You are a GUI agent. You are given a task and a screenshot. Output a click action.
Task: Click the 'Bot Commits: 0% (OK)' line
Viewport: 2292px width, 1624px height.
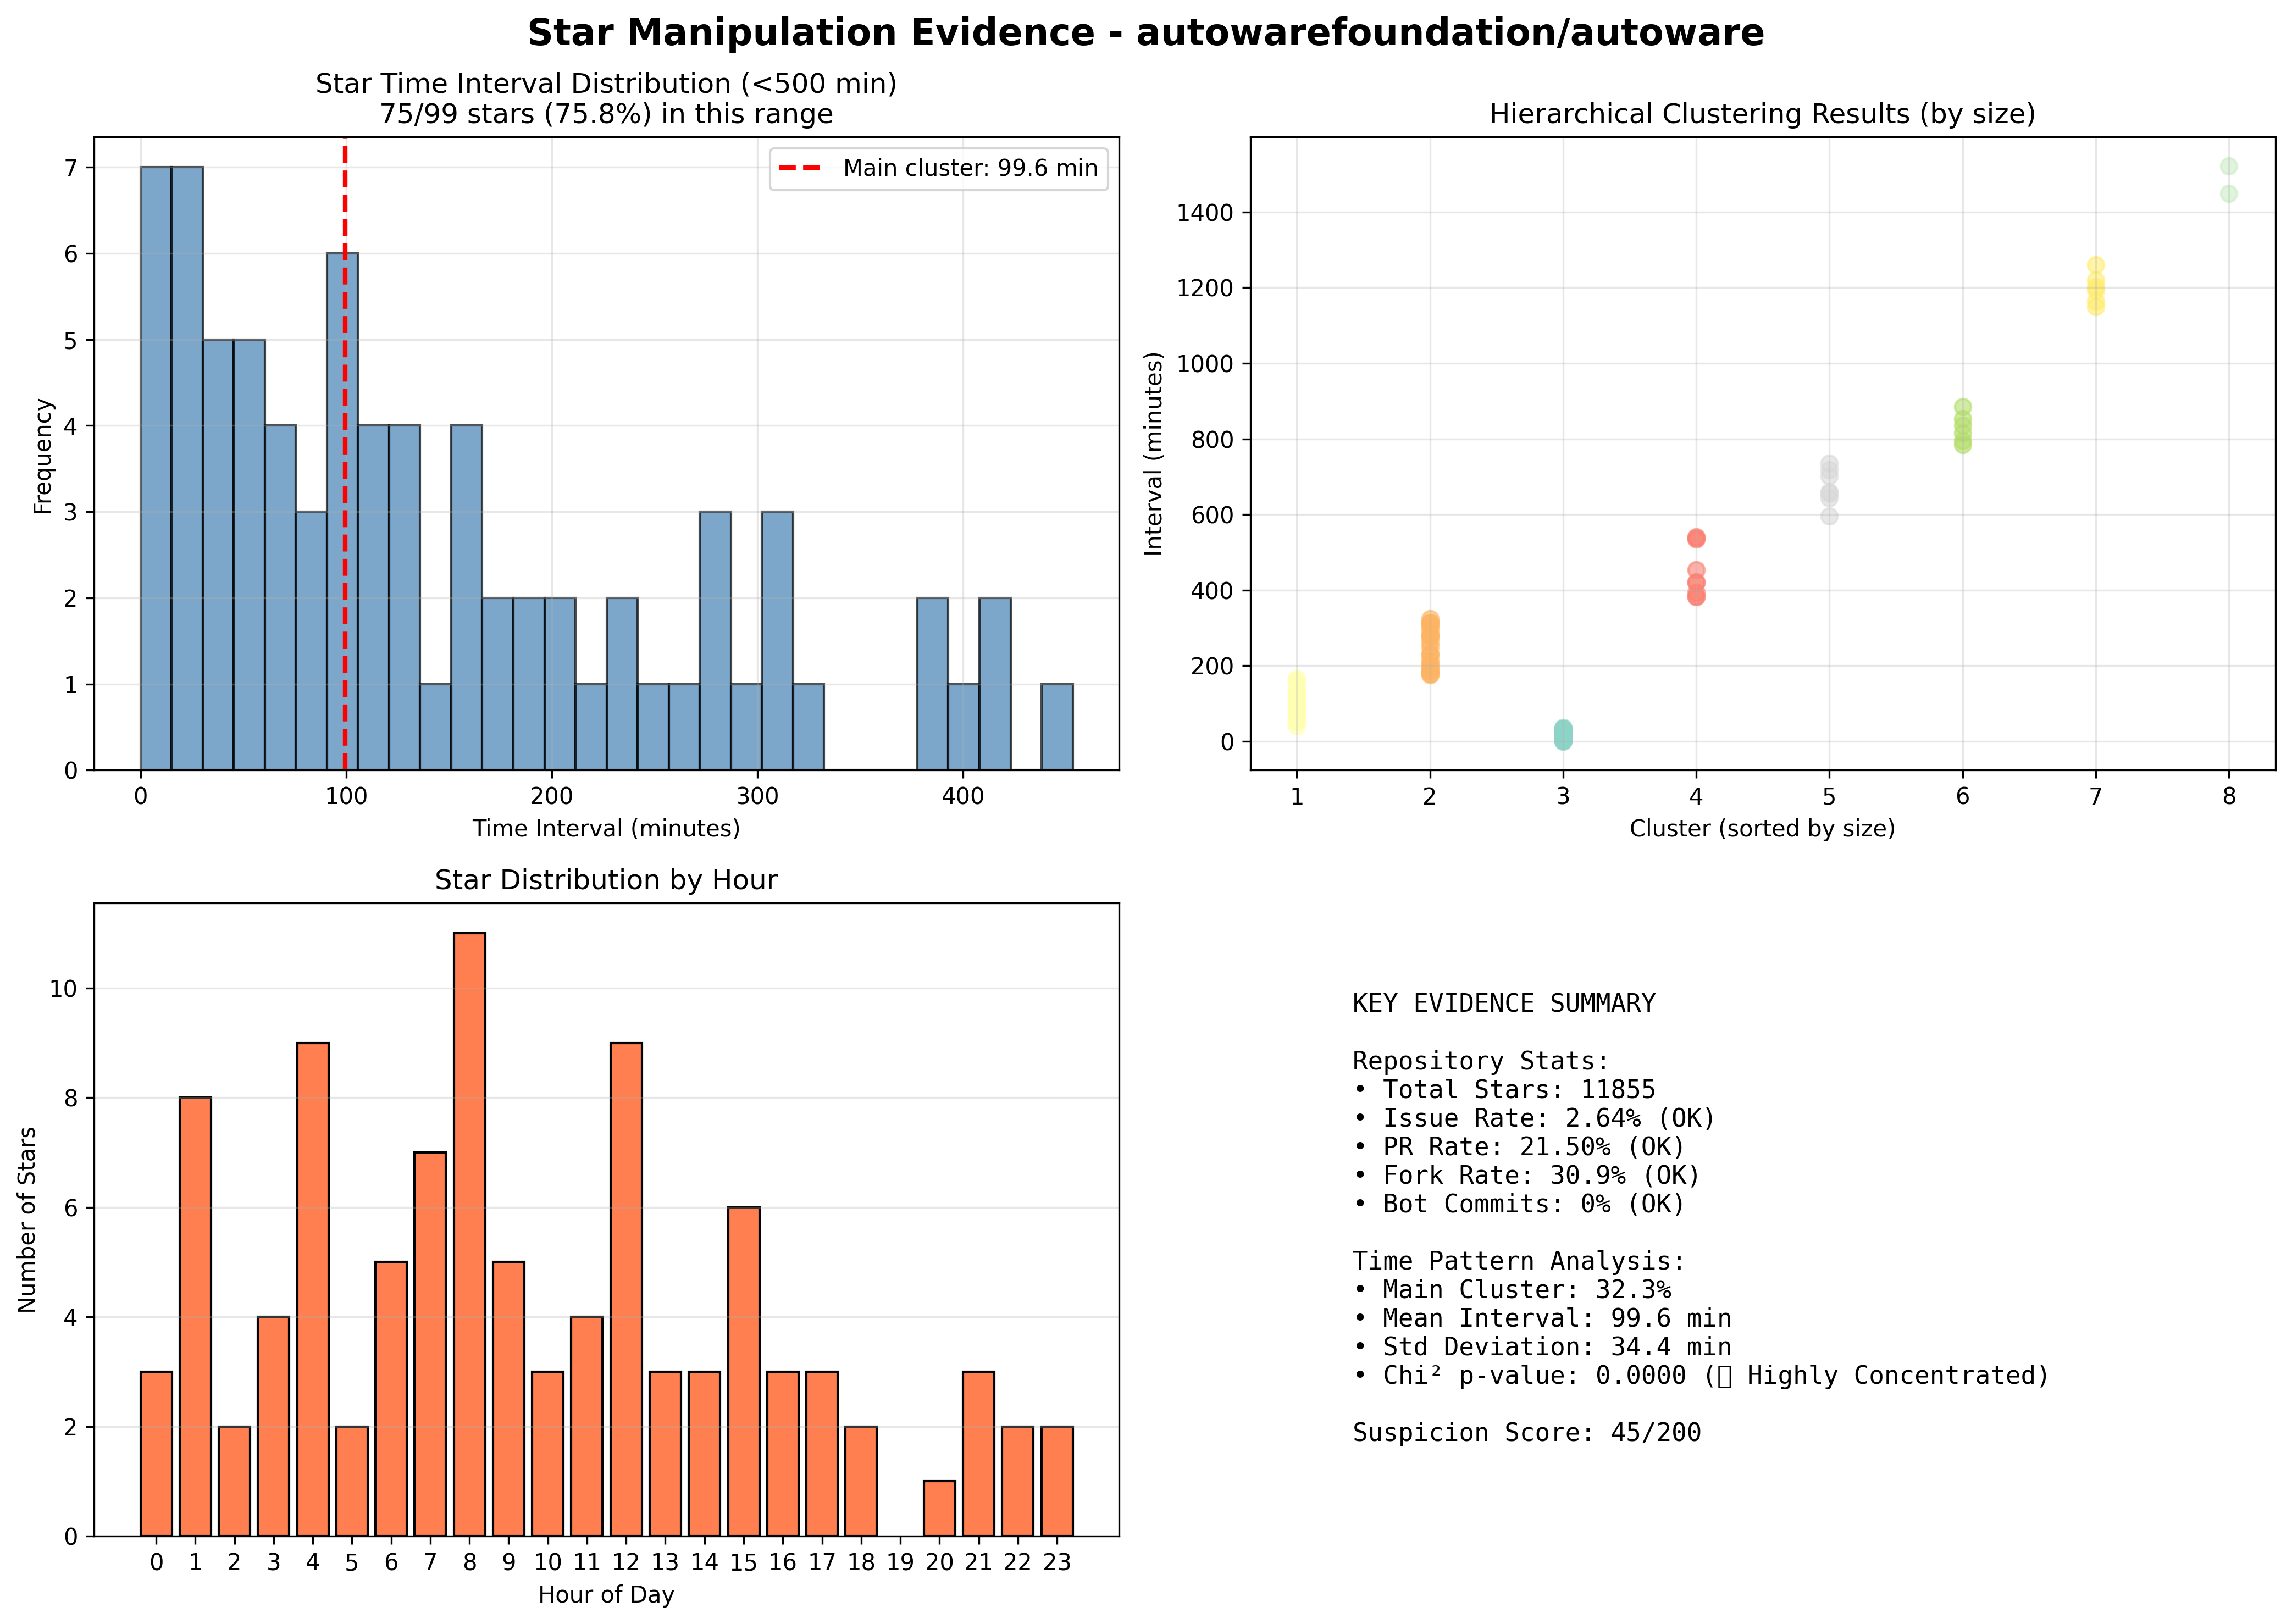point(1519,1204)
